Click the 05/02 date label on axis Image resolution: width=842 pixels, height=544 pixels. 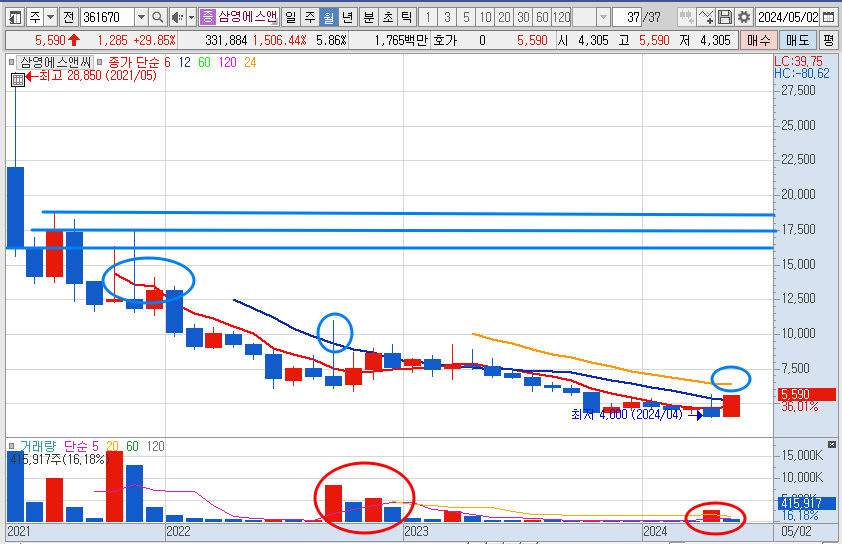[x=796, y=531]
